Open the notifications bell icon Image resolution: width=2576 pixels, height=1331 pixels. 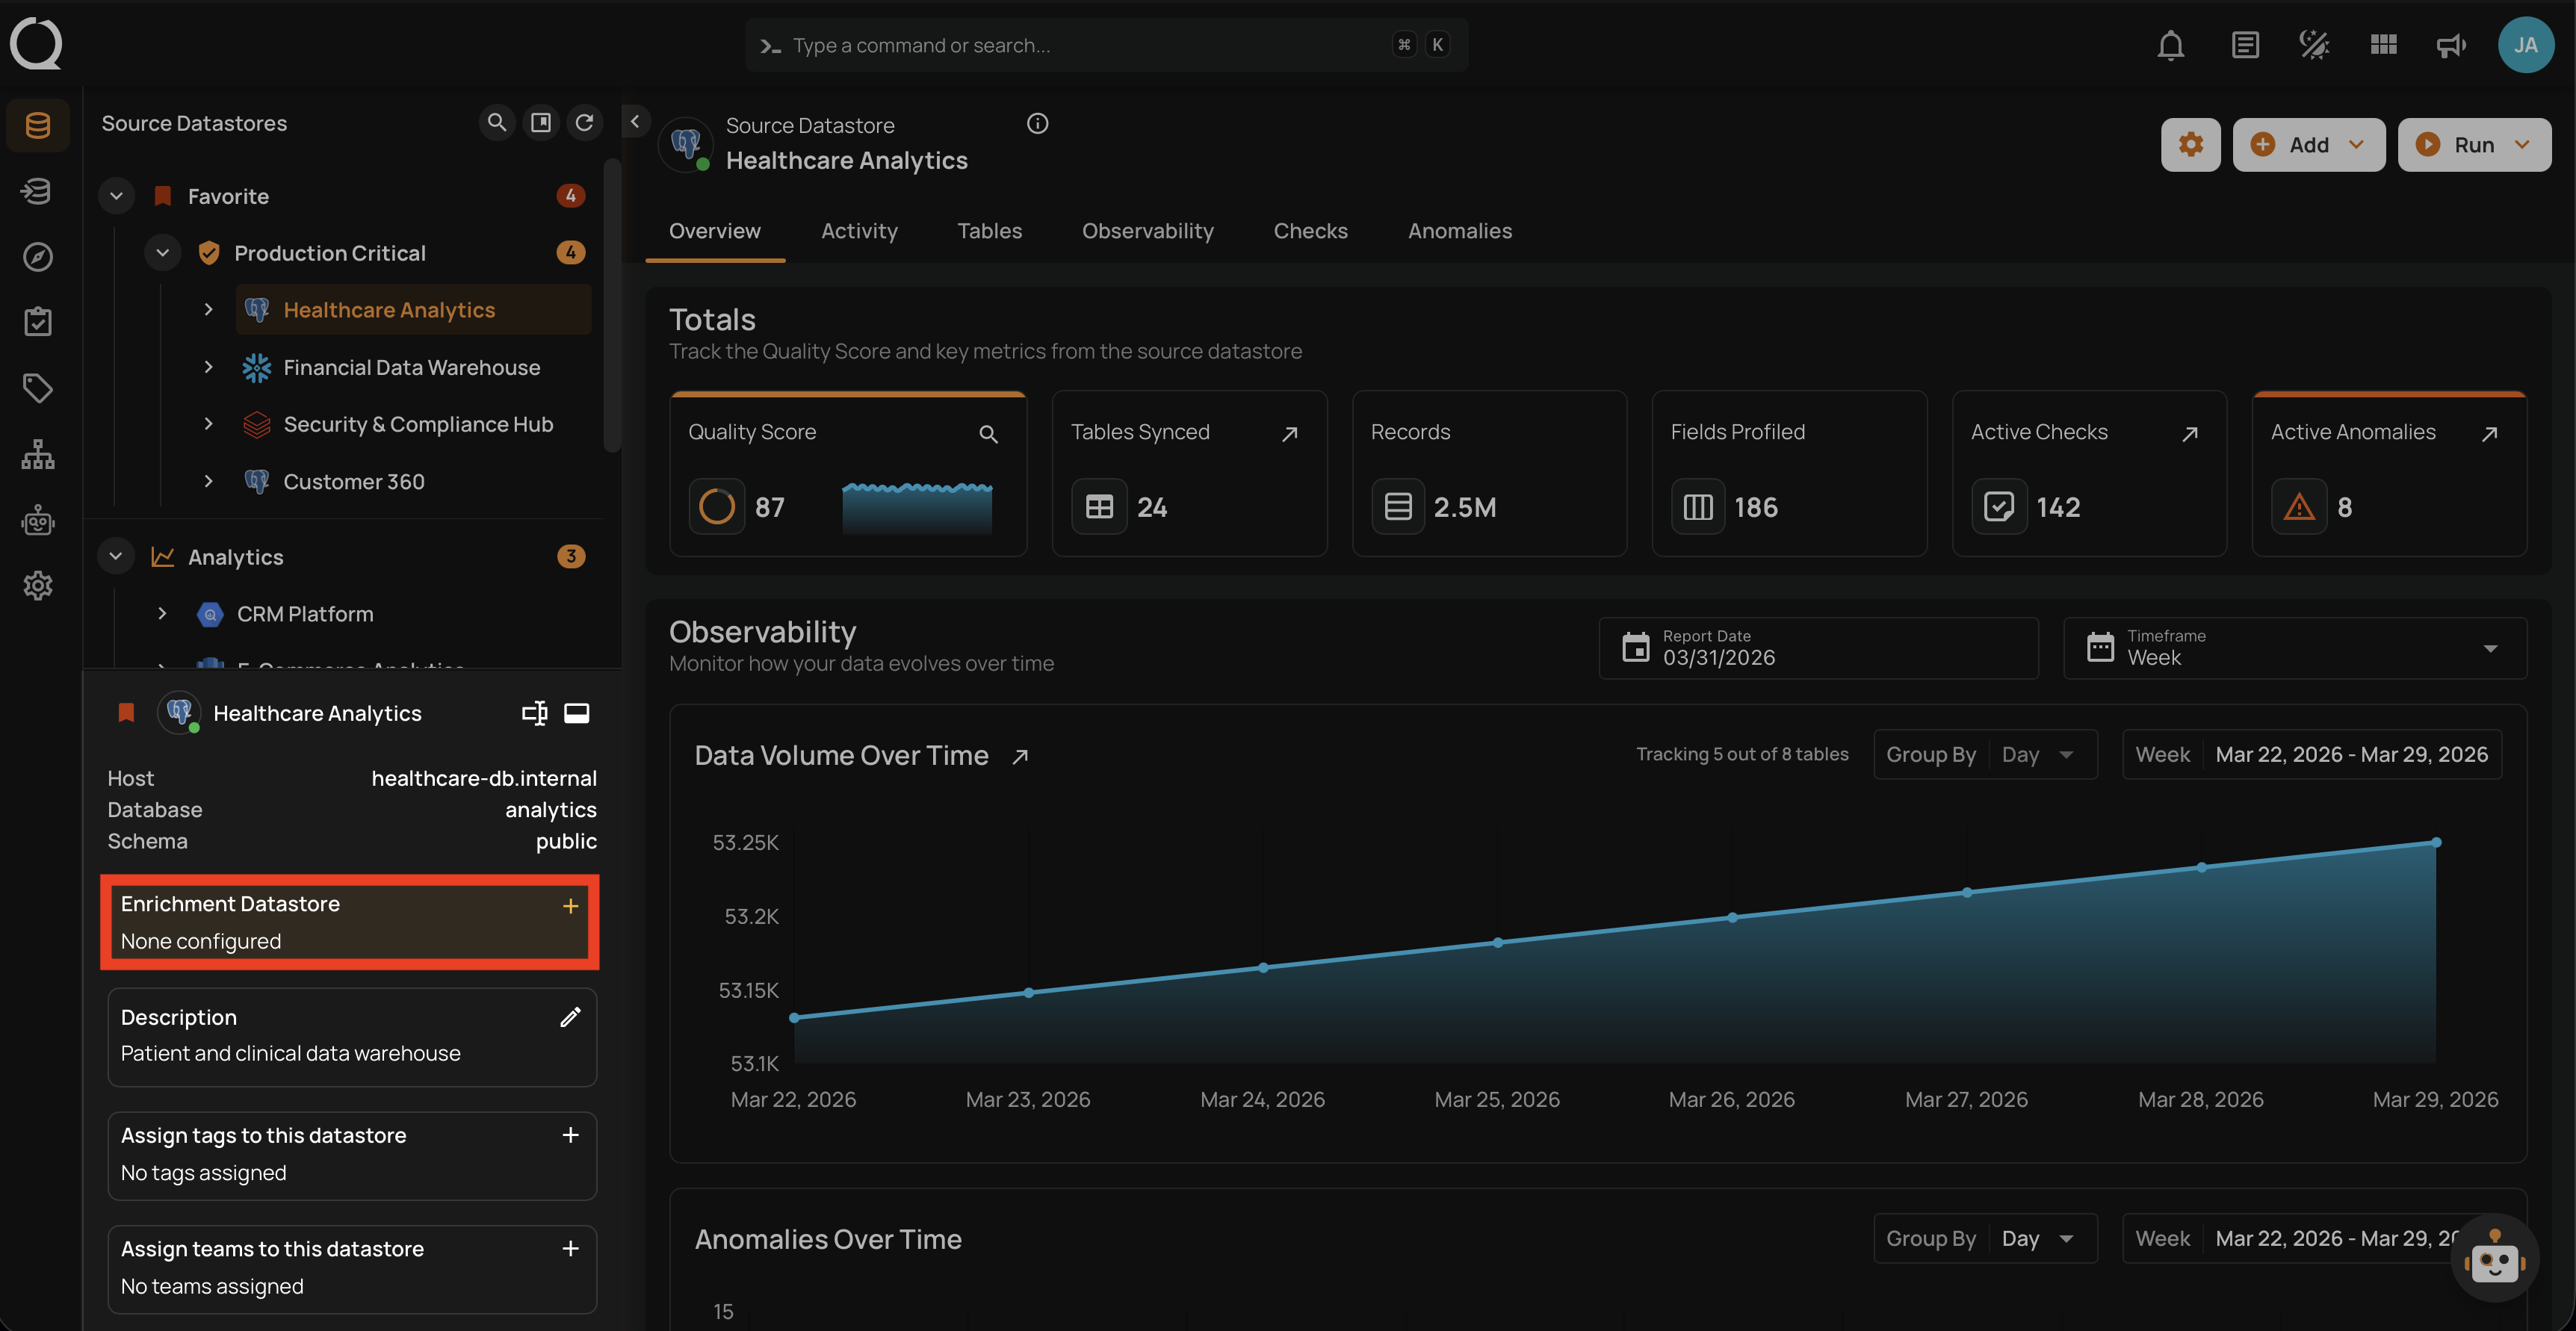click(2170, 45)
